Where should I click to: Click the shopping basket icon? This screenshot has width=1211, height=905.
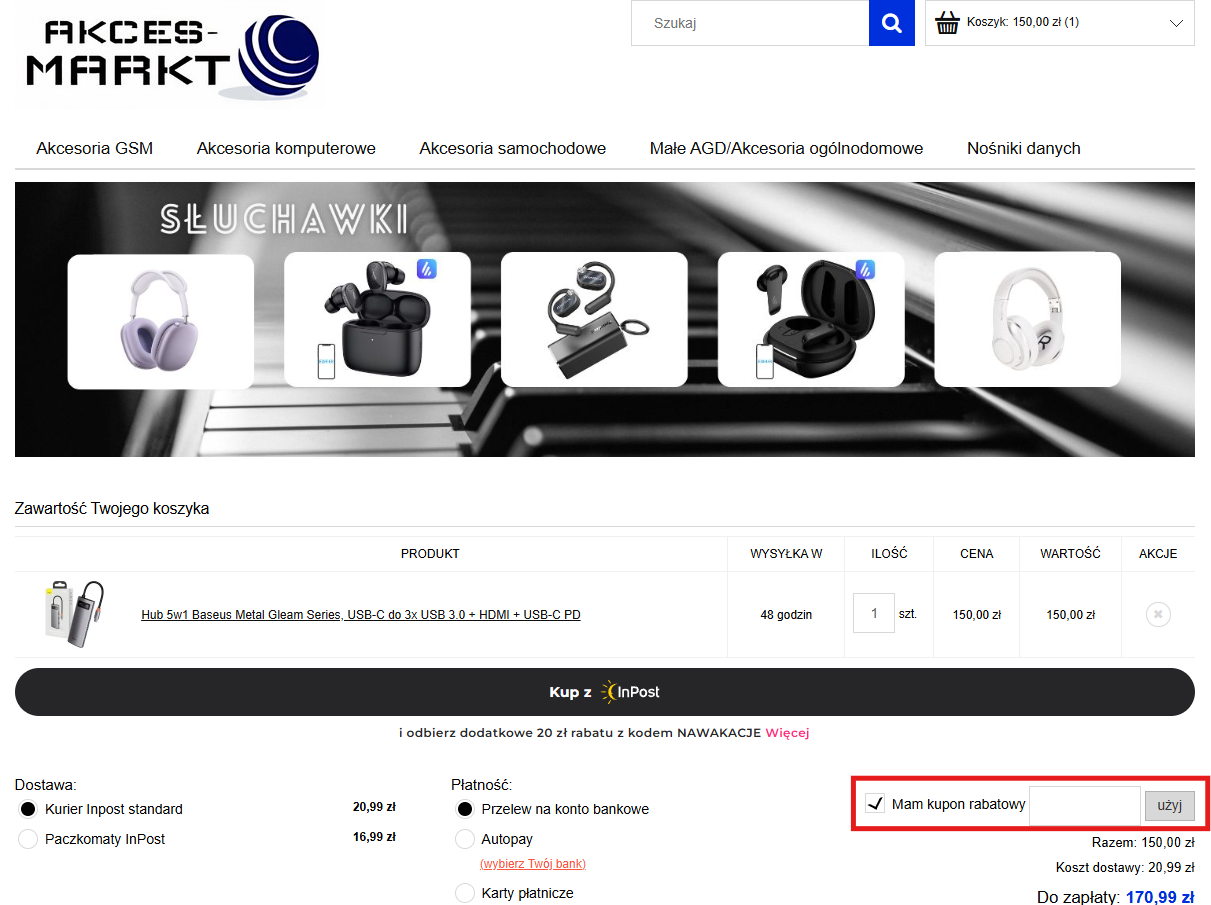pos(947,23)
